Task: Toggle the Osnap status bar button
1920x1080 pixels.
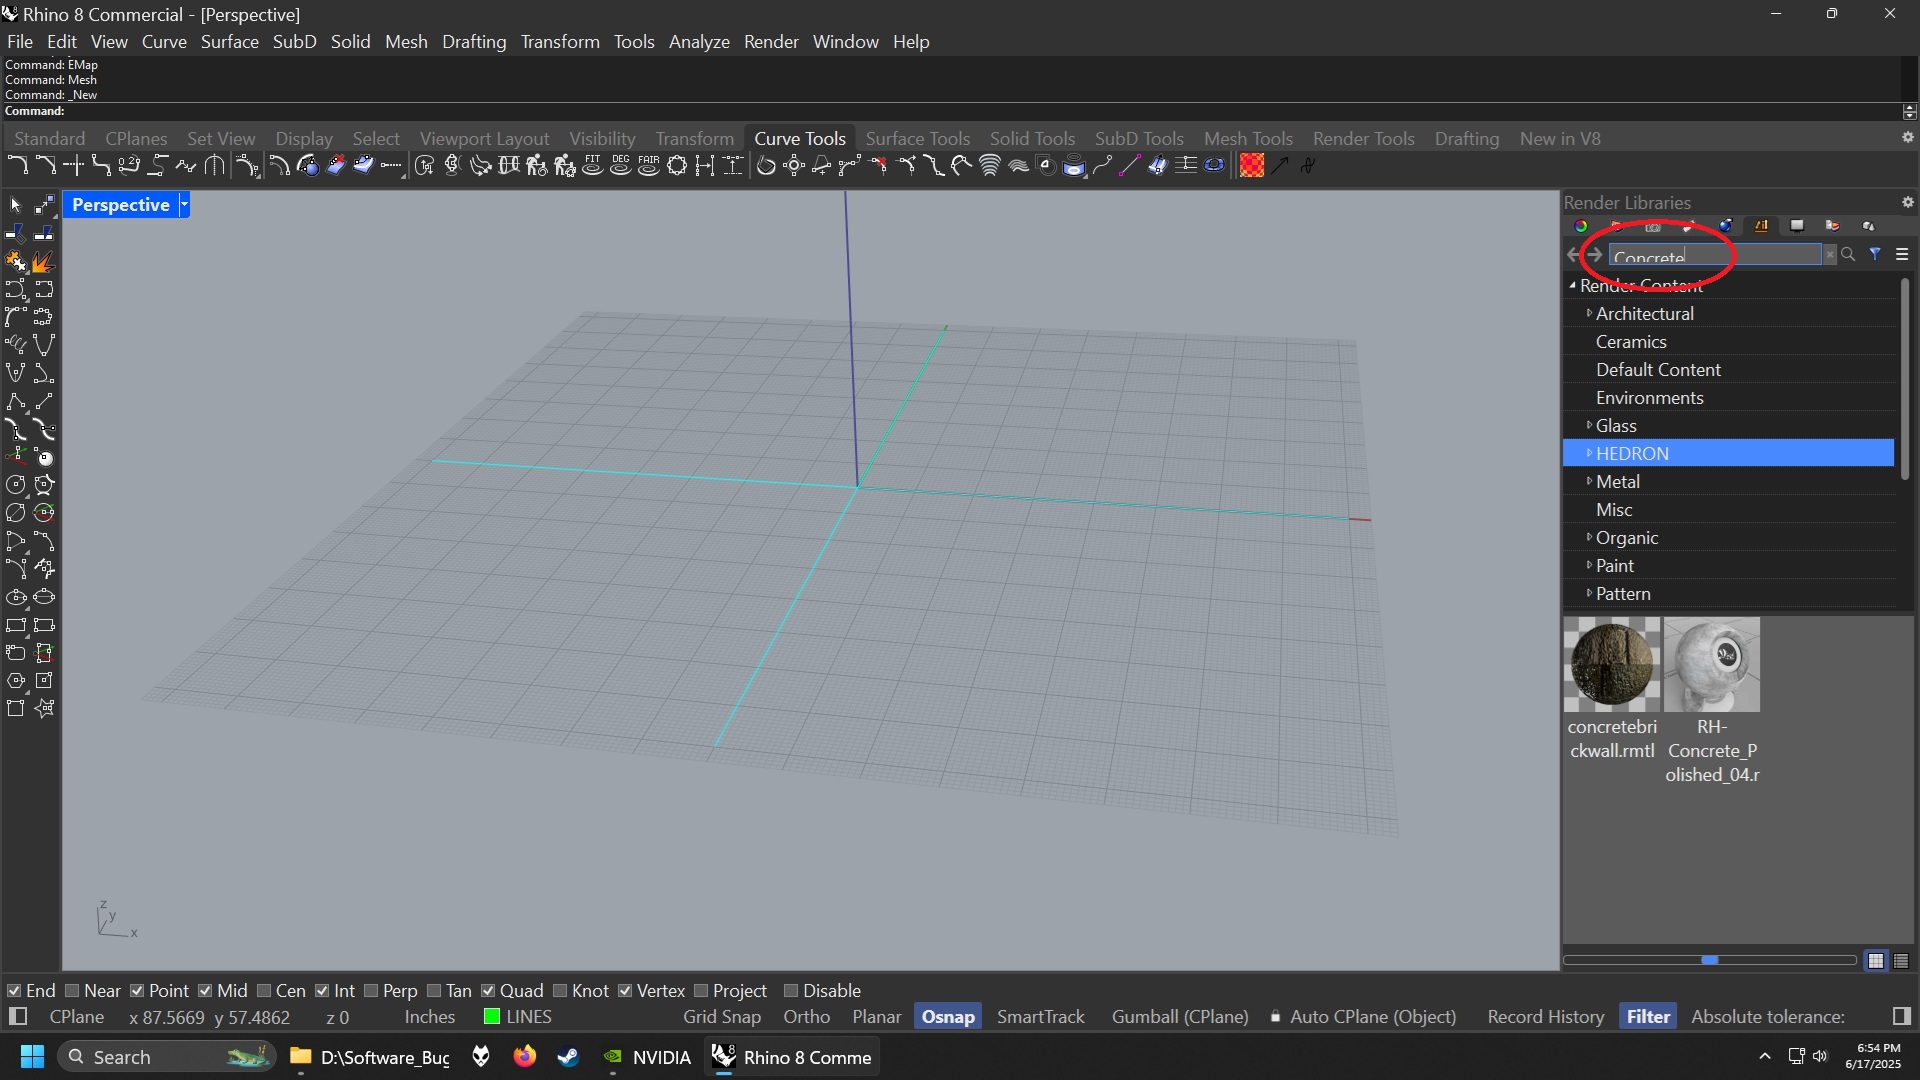Action: pyautogui.click(x=948, y=1017)
